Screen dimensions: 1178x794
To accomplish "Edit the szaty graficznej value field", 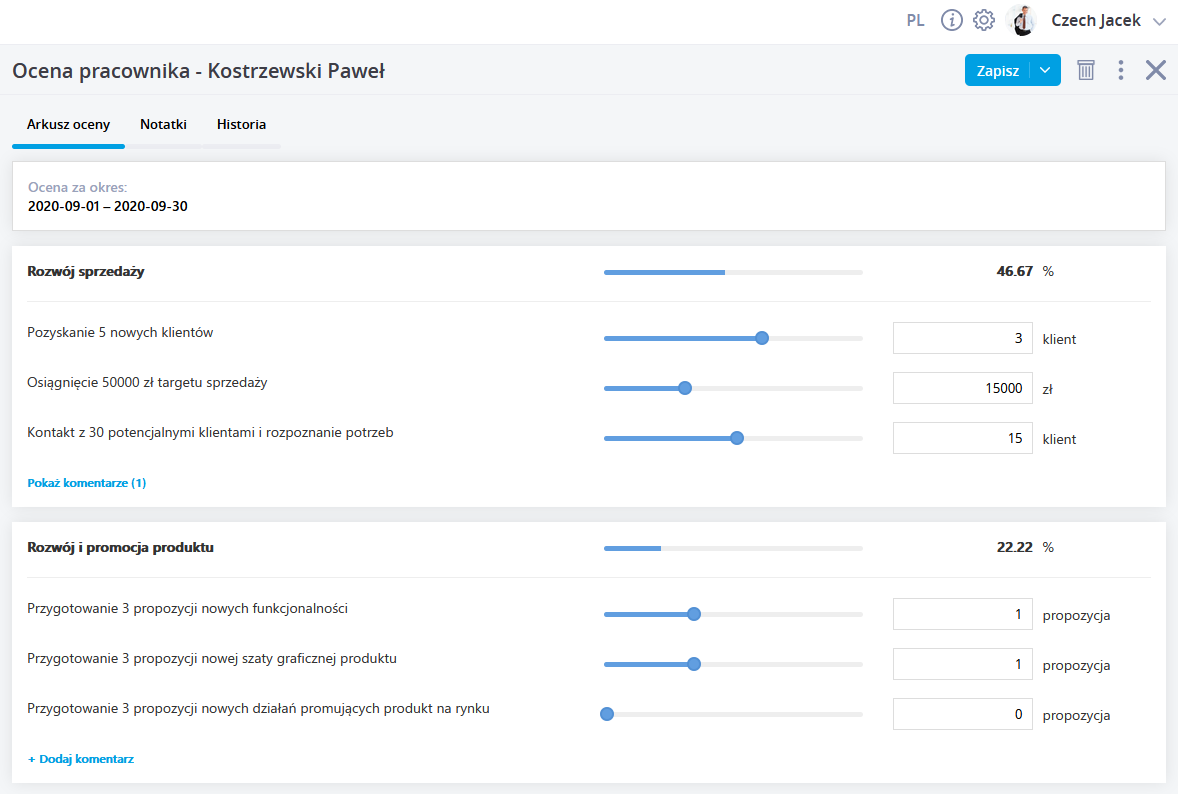I will point(962,664).
